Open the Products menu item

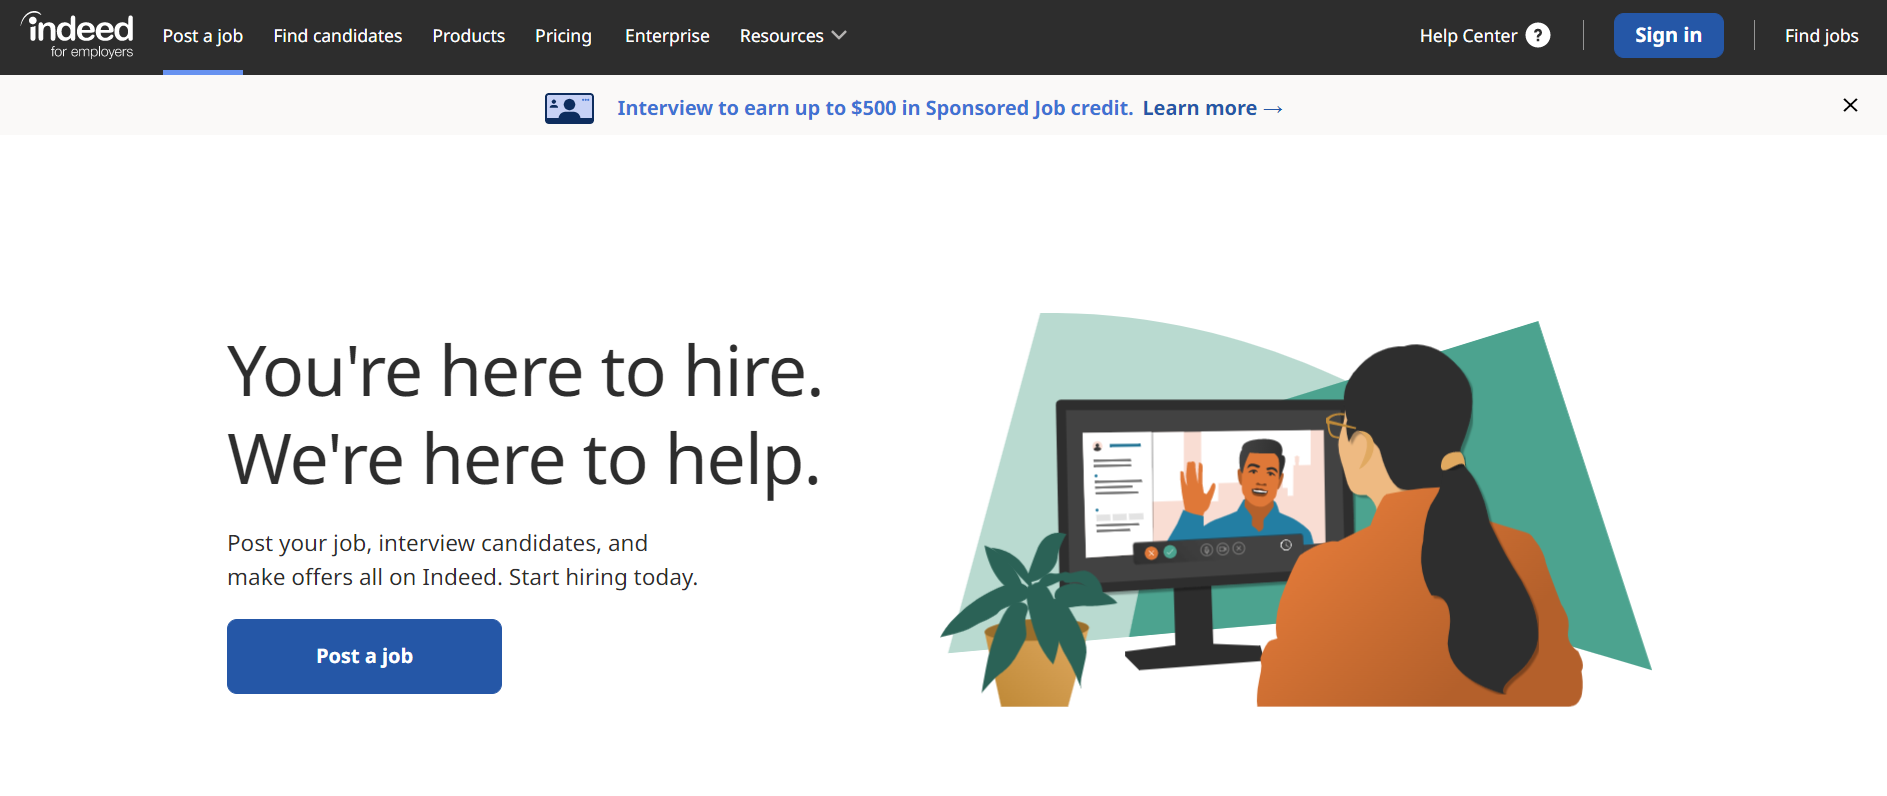click(x=469, y=36)
